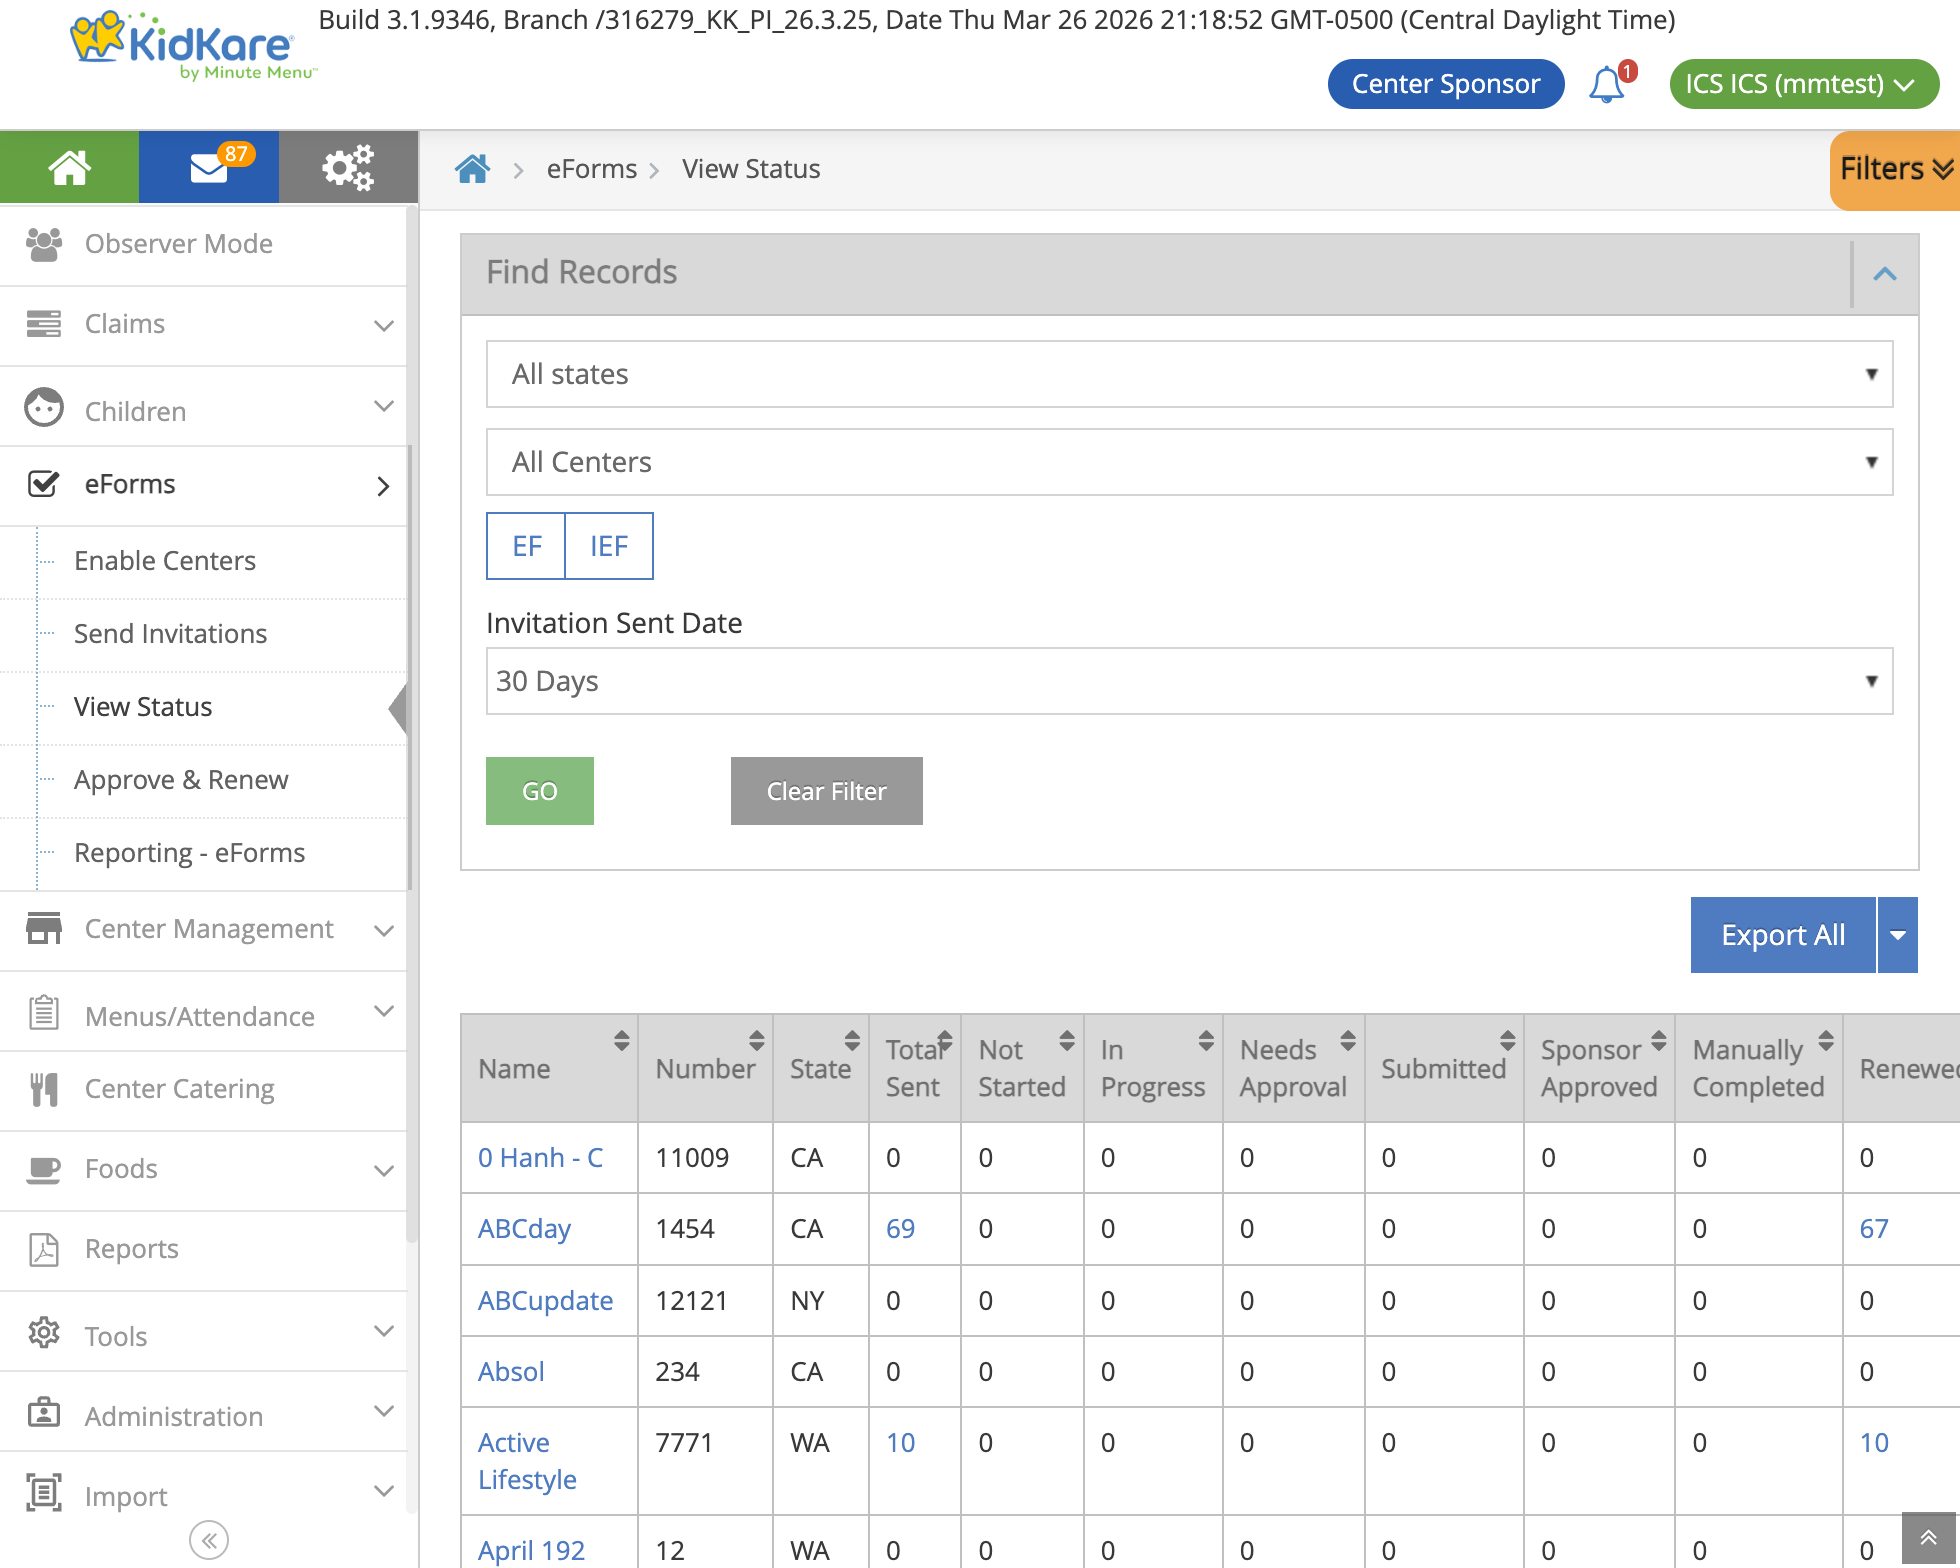Click the Foods sidebar icon
Screen dimensions: 1960x1568
pos(44,1168)
